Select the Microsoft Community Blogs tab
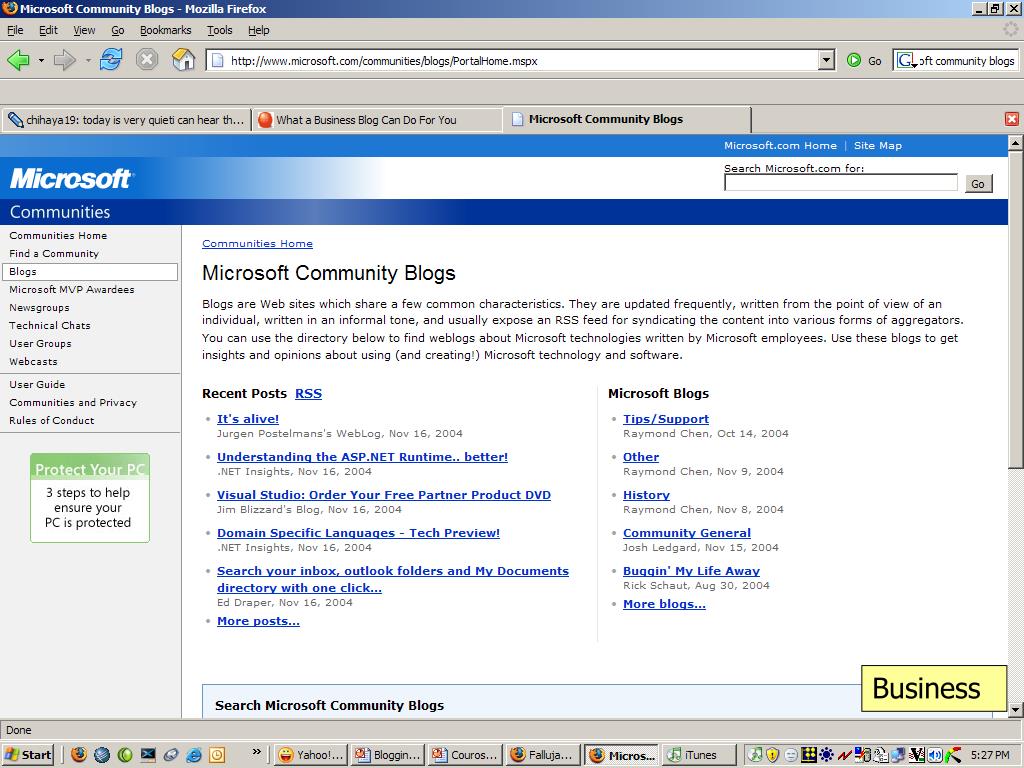This screenshot has width=1024, height=768. [628, 119]
